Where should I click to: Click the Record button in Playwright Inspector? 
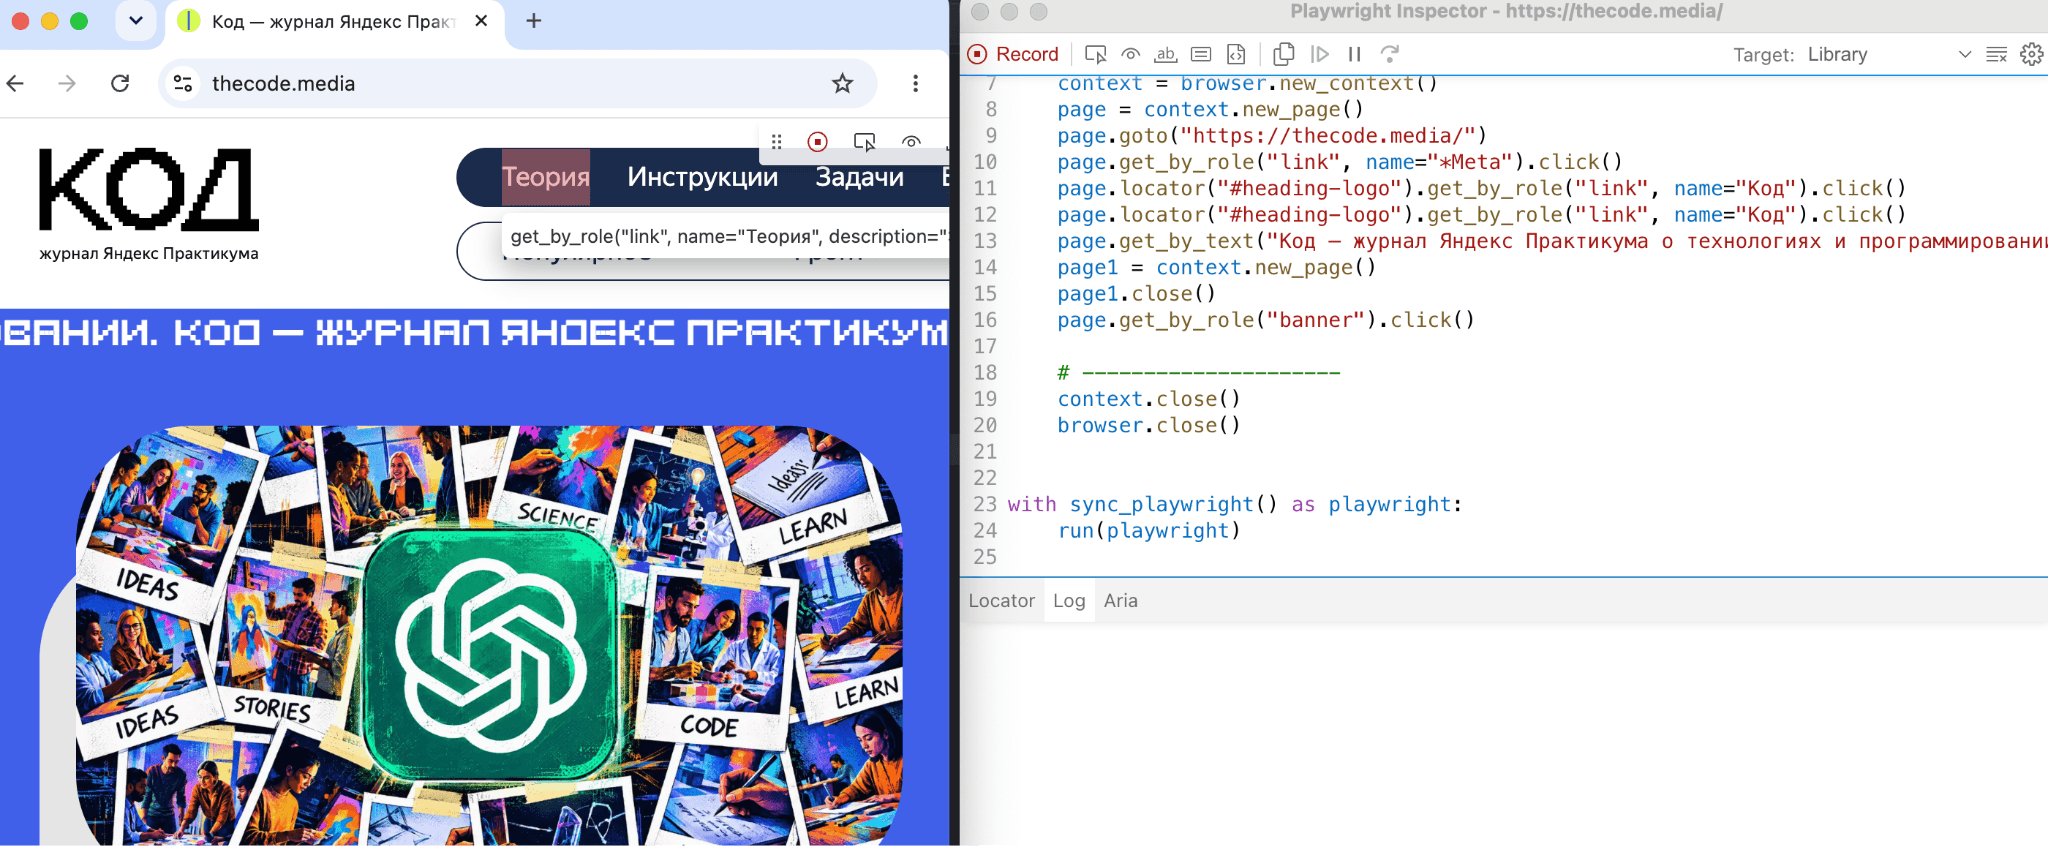point(1013,54)
